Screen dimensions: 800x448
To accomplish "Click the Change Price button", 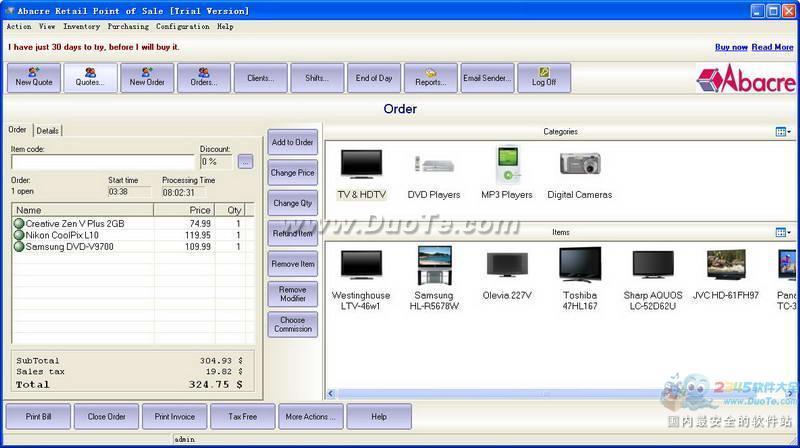I will [x=292, y=173].
